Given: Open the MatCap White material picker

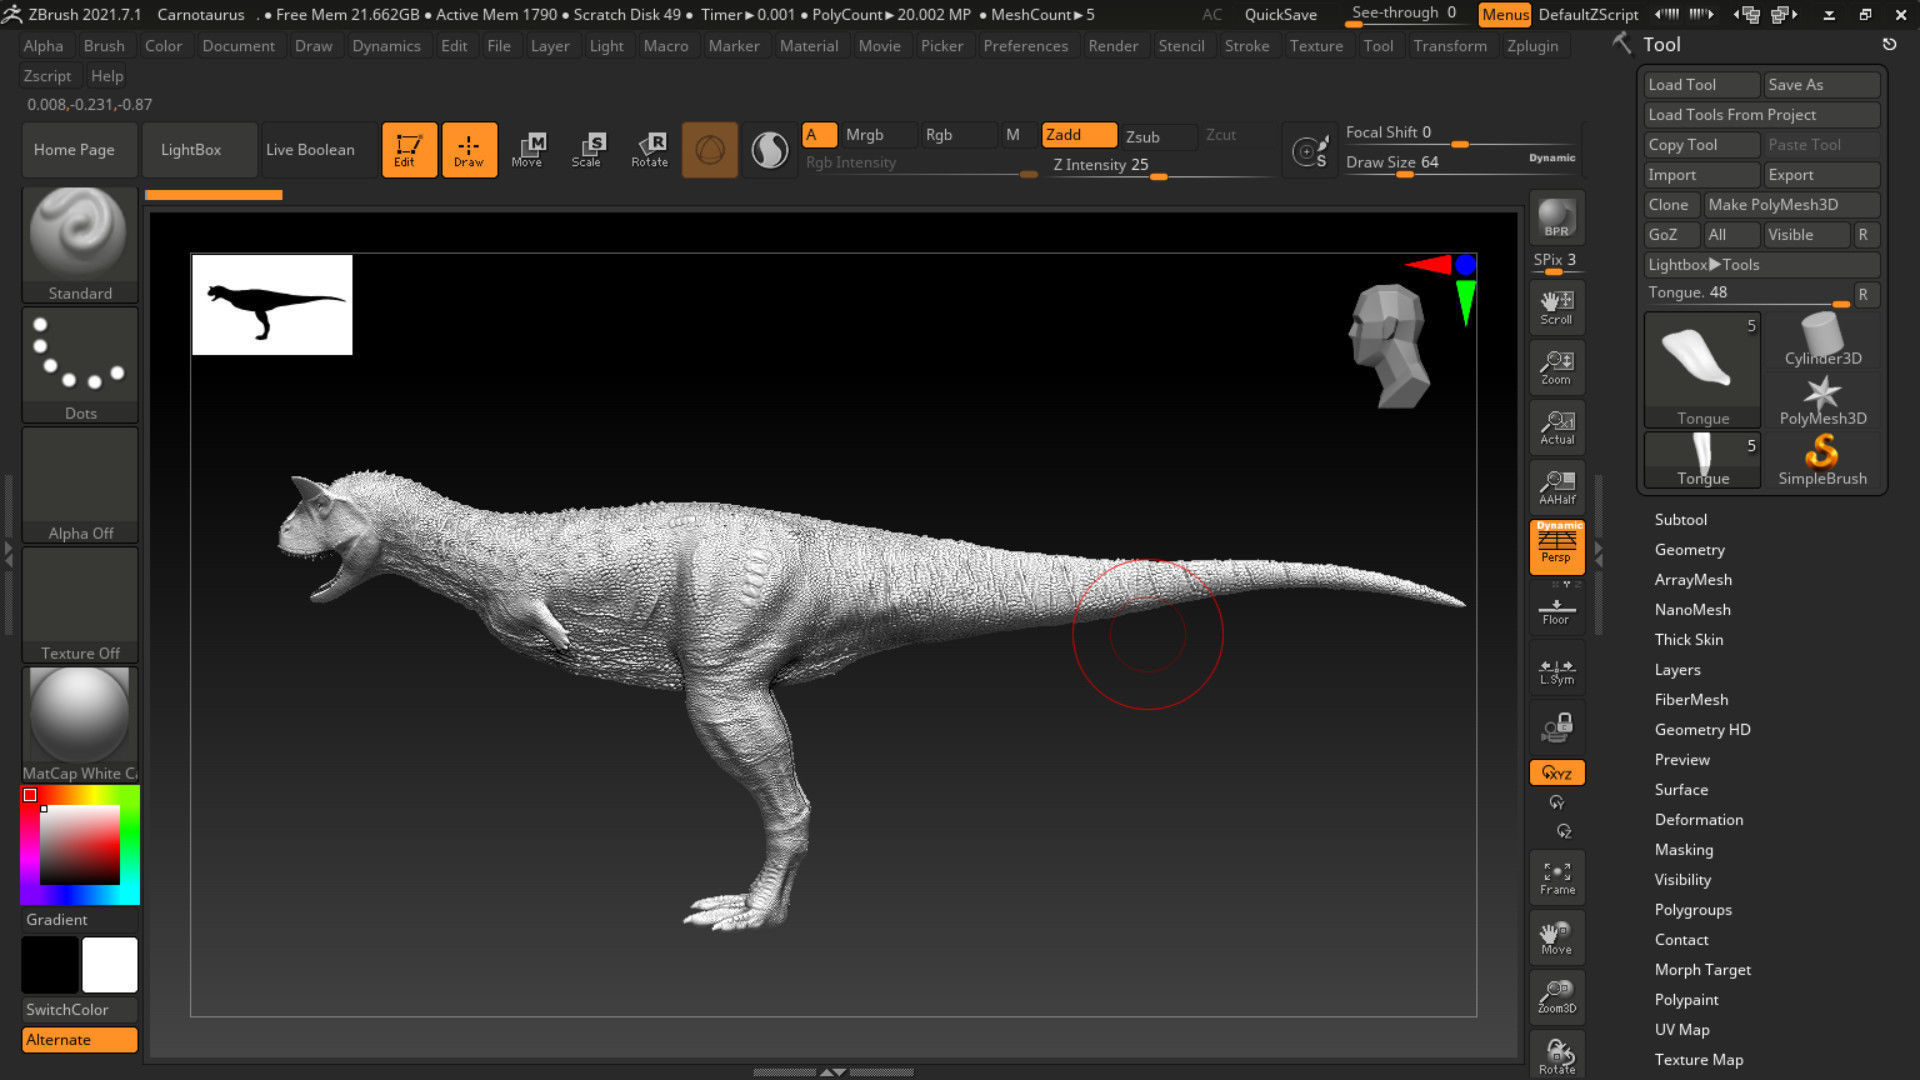Looking at the screenshot, I should pos(80,725).
